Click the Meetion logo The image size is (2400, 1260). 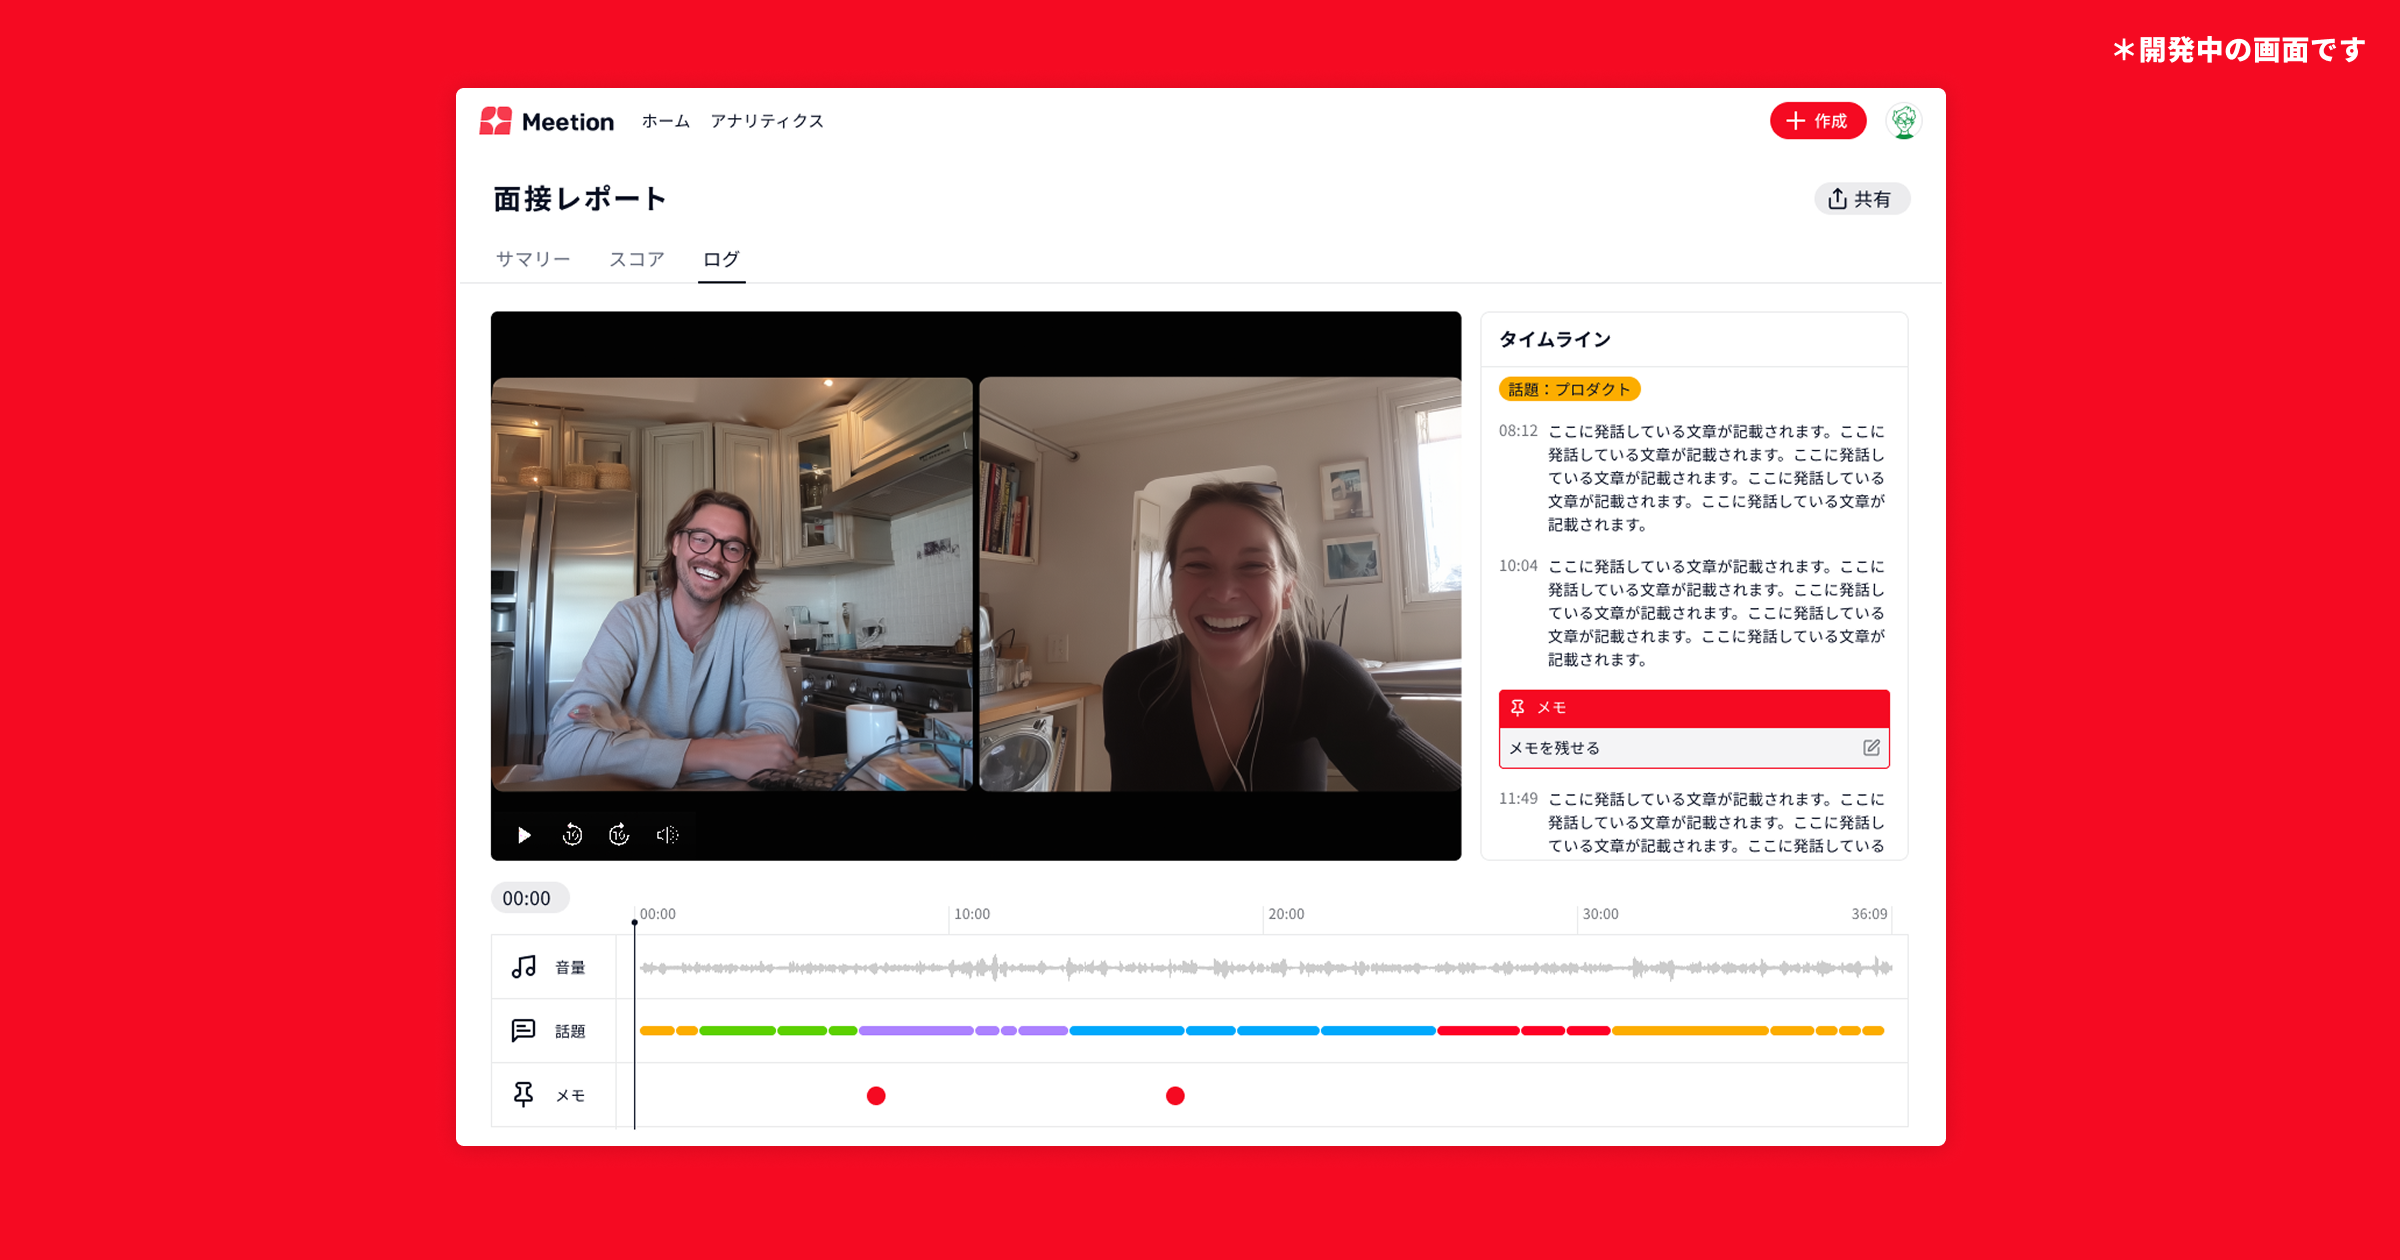(547, 122)
